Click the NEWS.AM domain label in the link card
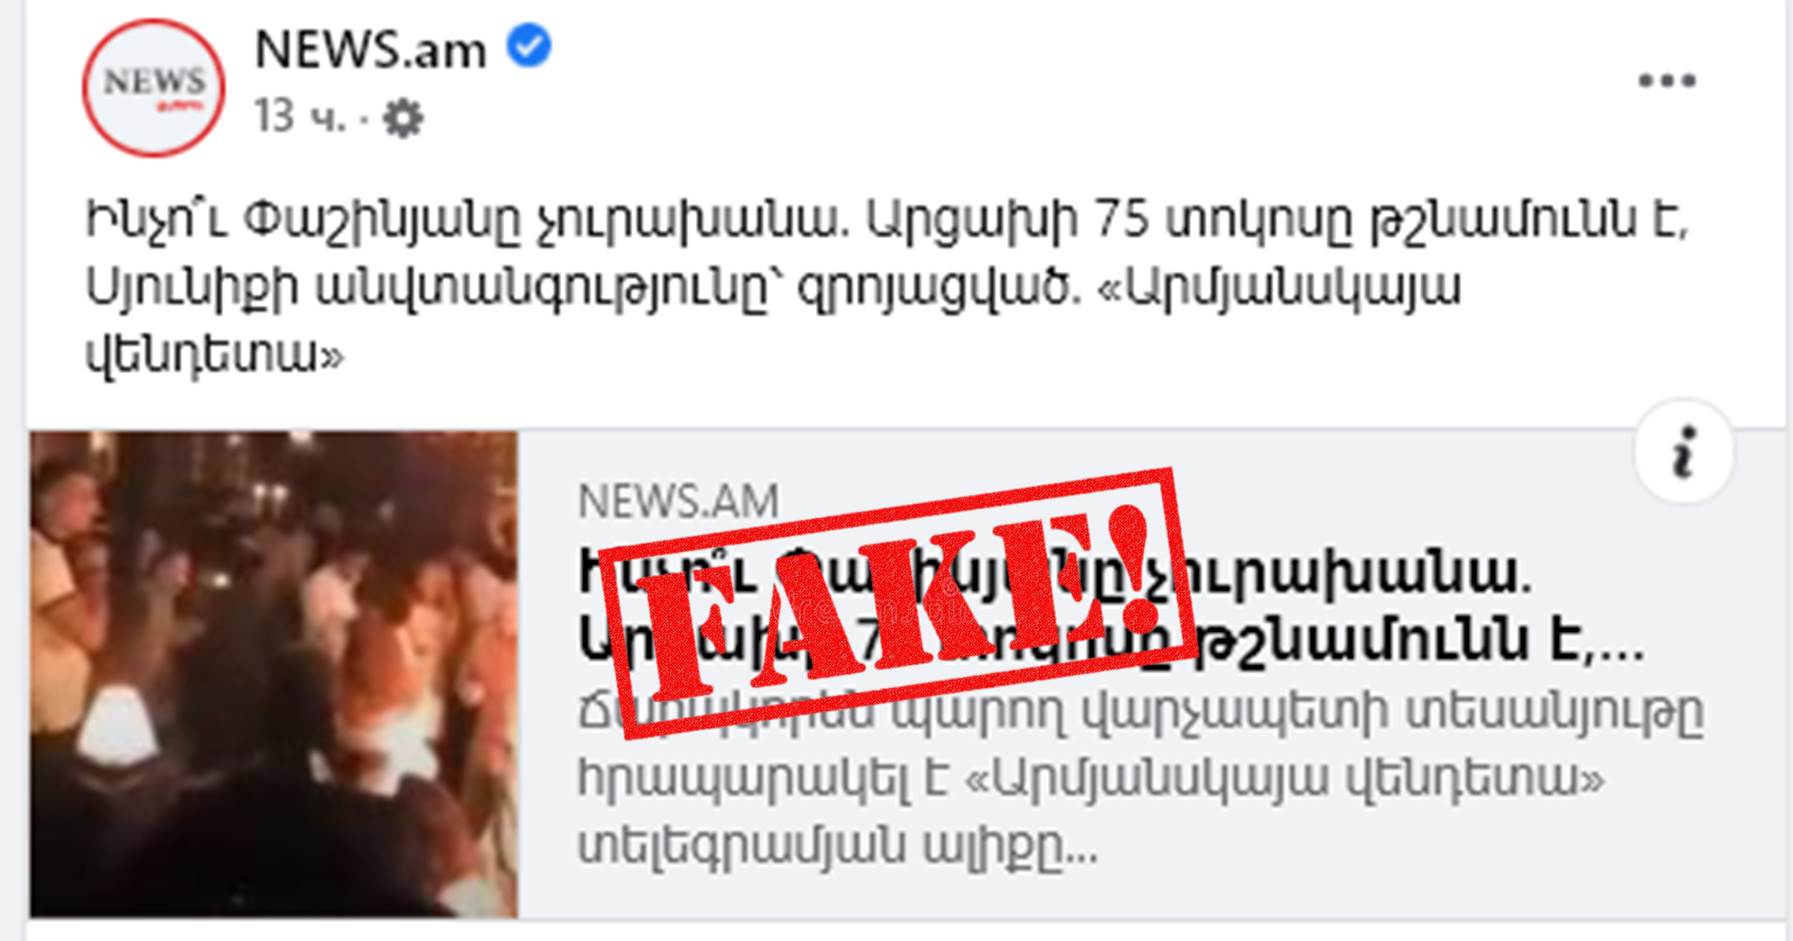 coord(678,501)
